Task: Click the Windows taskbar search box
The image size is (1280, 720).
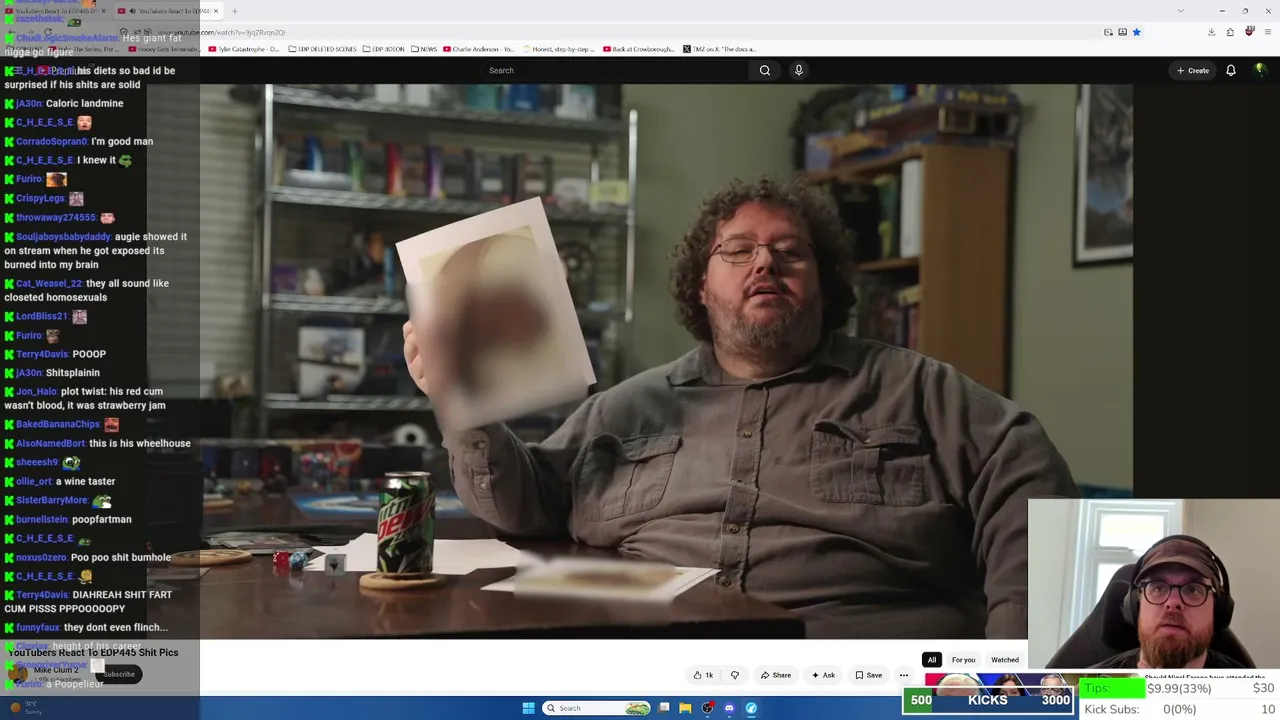Action: click(597, 708)
